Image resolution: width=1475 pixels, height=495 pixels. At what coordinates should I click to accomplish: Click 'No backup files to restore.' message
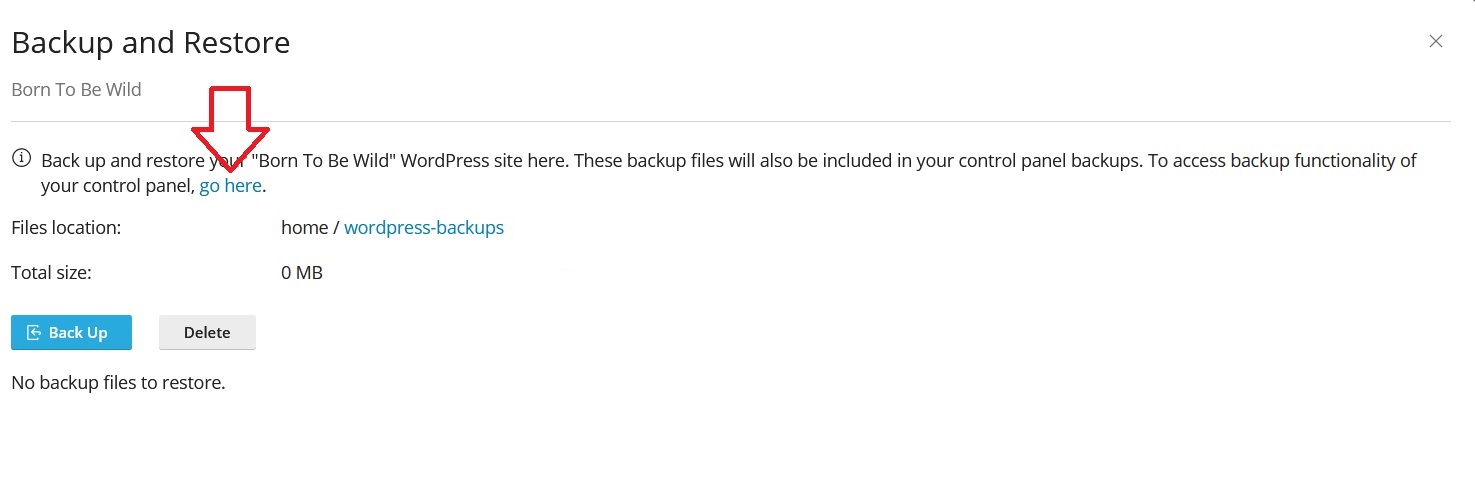tap(118, 383)
